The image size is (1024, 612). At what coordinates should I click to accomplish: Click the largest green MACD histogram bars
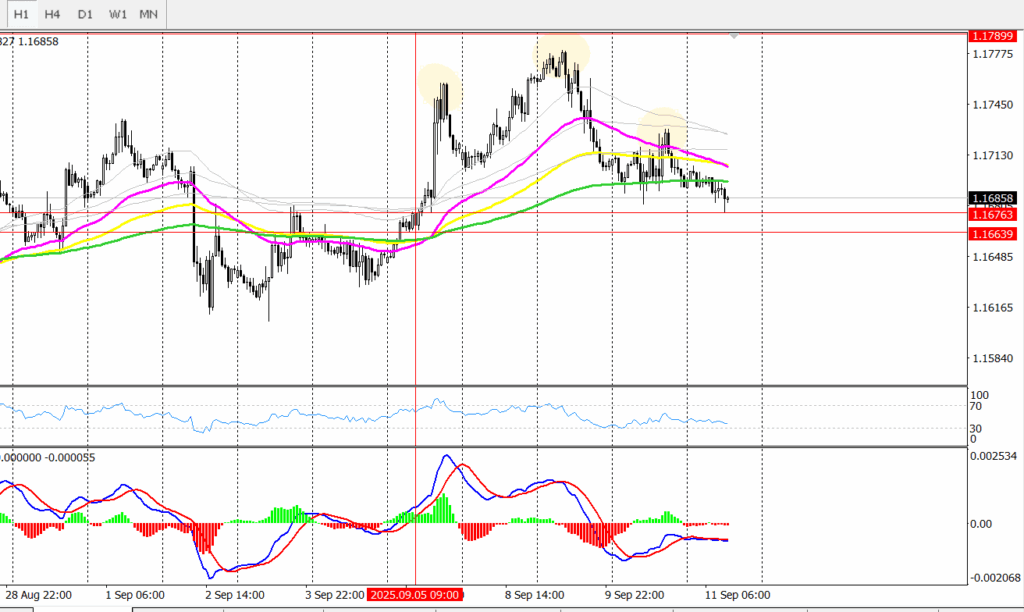click(x=441, y=505)
